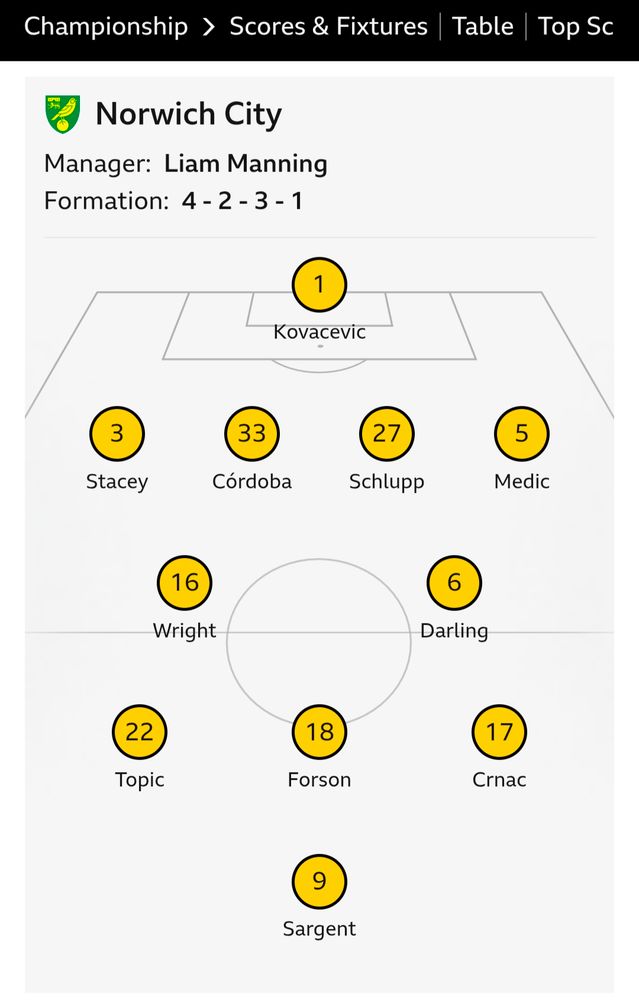Click manager name Liam Manning

[247, 164]
